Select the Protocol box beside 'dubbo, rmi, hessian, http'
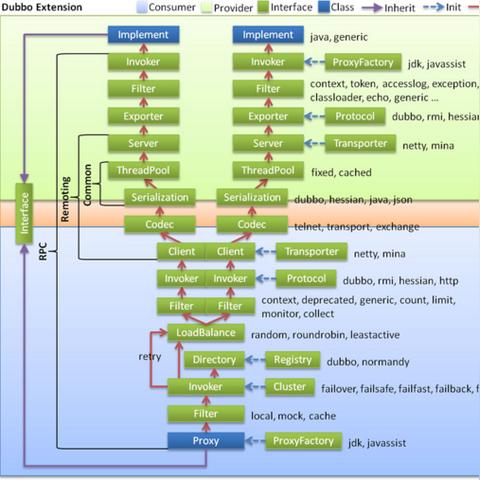Image resolution: width=480 pixels, height=480 pixels. 306,279
